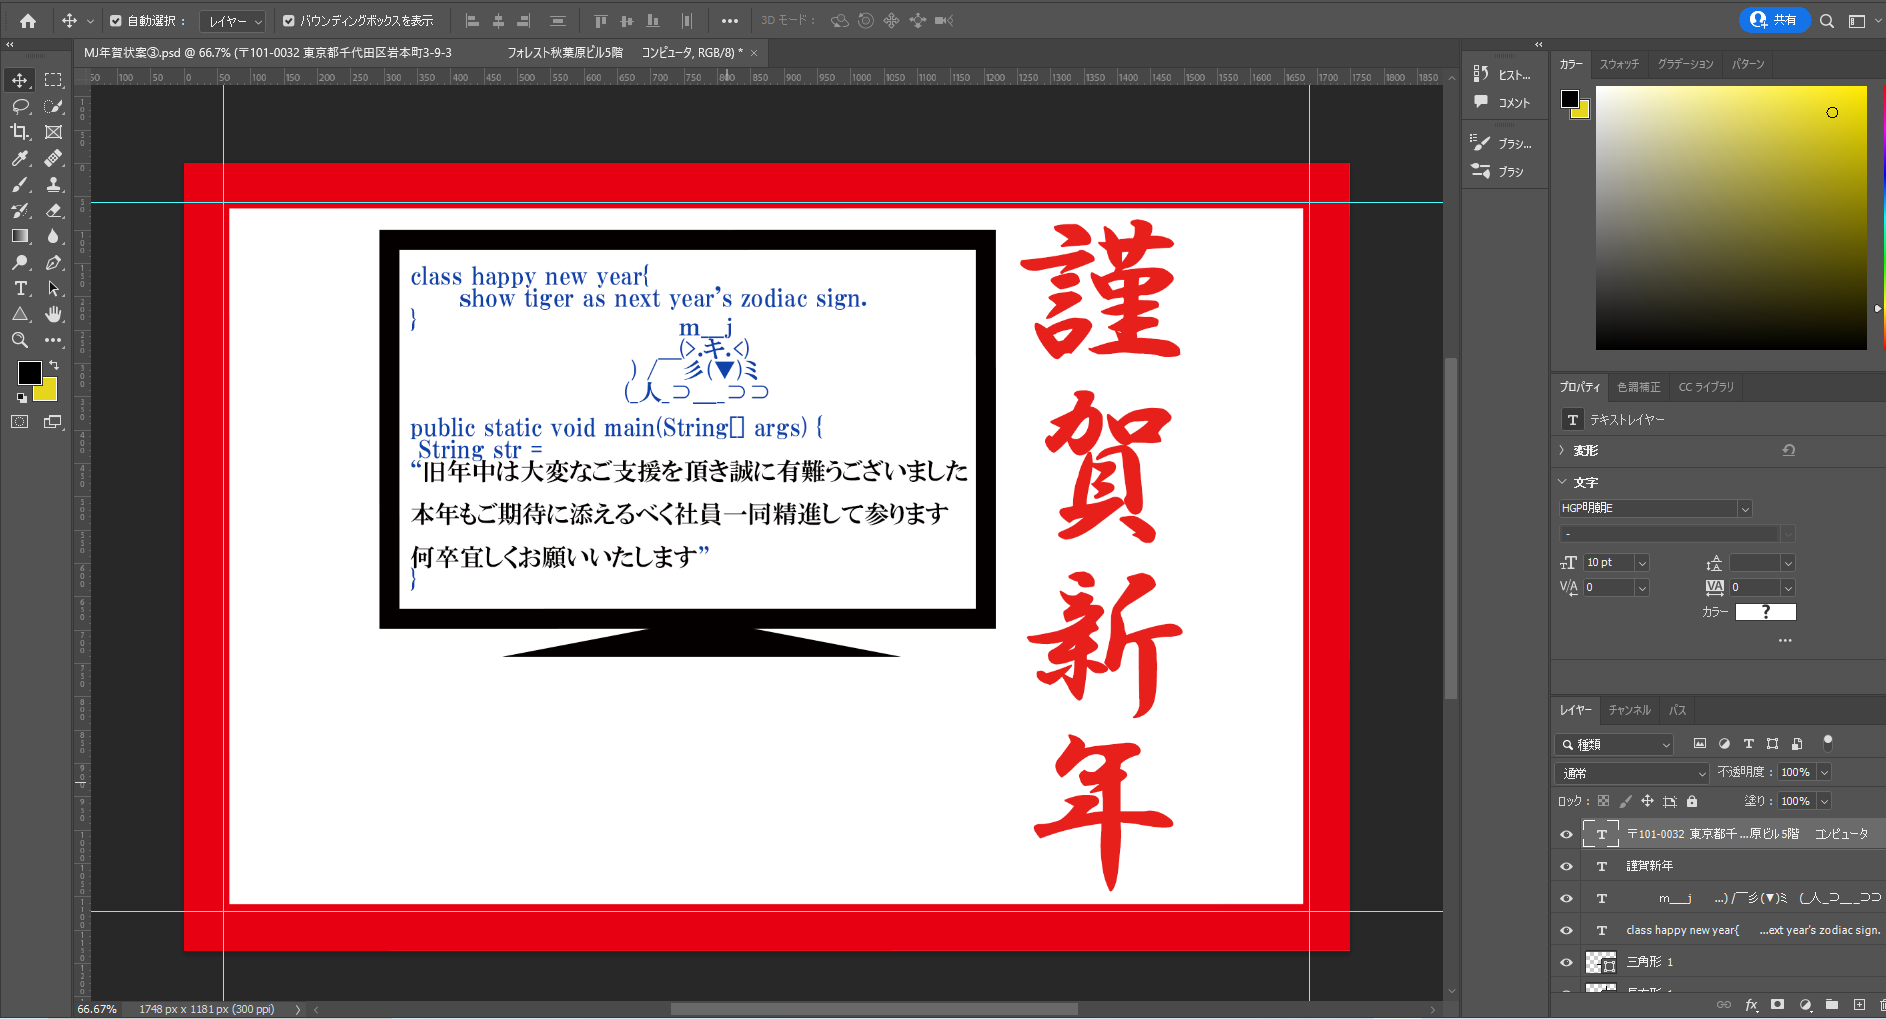
Task: Select the Eraser tool
Action: pos(54,210)
